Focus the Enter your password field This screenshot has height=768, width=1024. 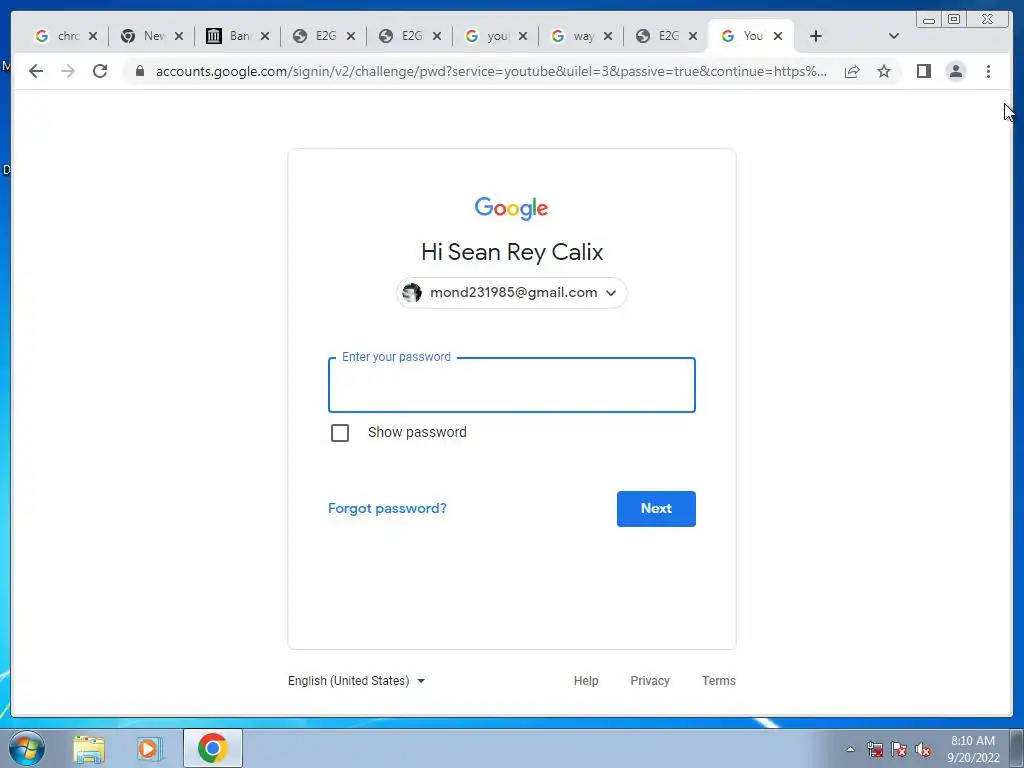[511, 385]
